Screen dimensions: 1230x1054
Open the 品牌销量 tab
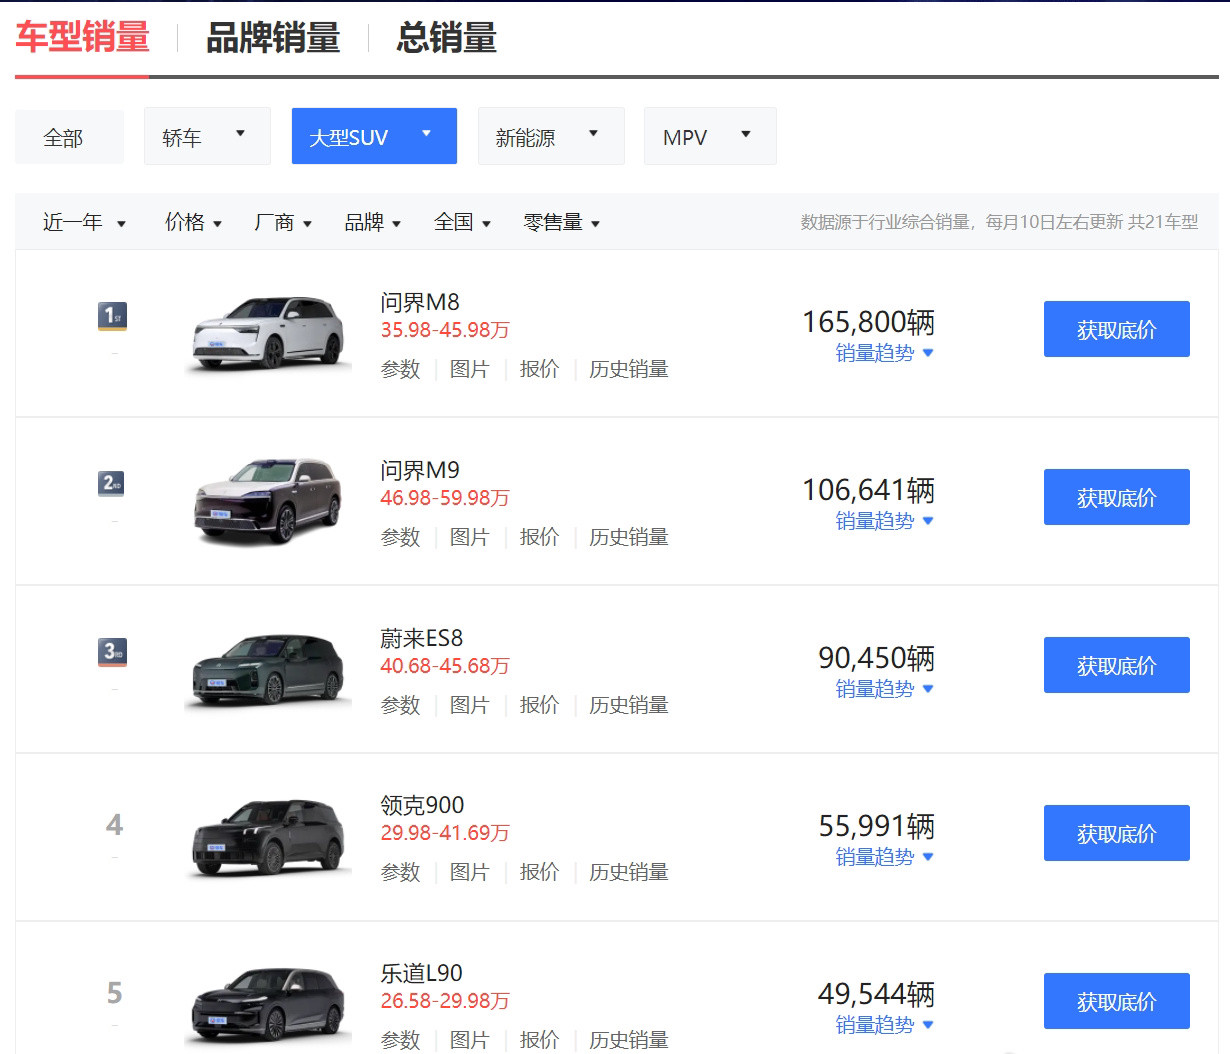point(273,38)
